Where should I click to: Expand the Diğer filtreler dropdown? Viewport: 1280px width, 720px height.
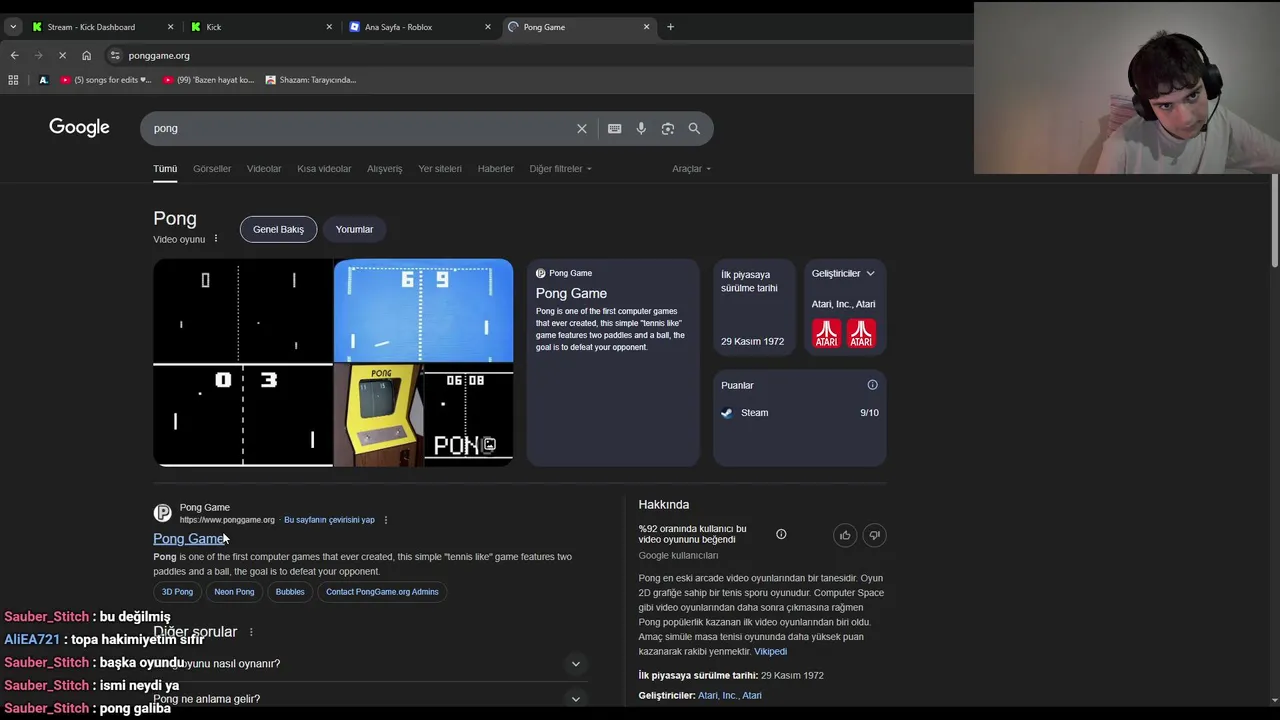pos(560,169)
